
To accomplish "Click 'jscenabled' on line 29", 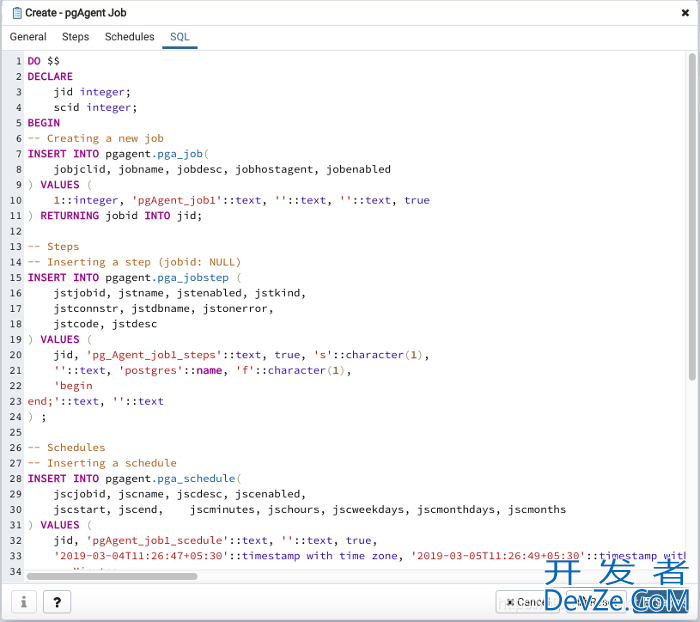I will click(268, 494).
